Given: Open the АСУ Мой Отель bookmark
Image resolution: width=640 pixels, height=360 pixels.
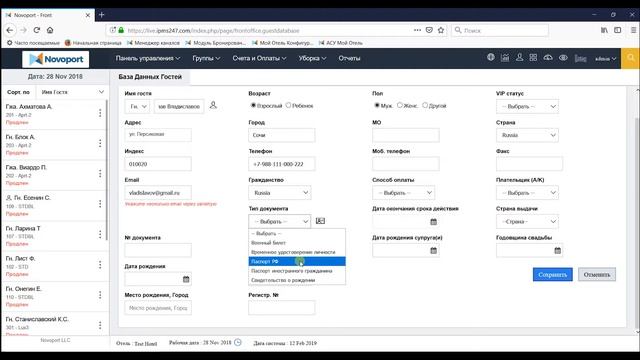Looking at the screenshot, I should pyautogui.click(x=340, y=42).
